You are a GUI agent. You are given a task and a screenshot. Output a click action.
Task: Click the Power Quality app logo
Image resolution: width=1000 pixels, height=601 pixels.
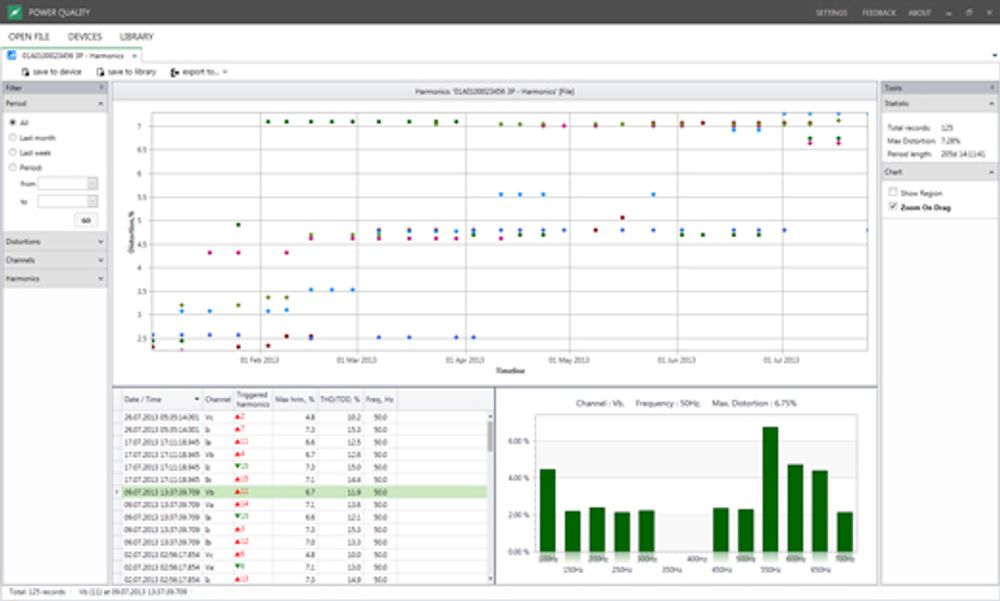(x=15, y=11)
